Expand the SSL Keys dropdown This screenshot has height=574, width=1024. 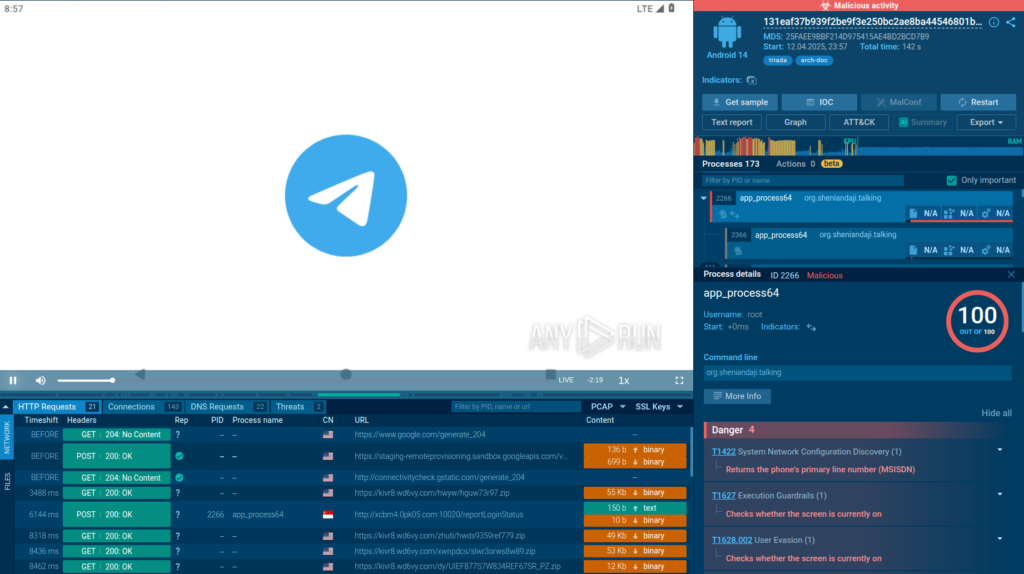[x=659, y=407]
